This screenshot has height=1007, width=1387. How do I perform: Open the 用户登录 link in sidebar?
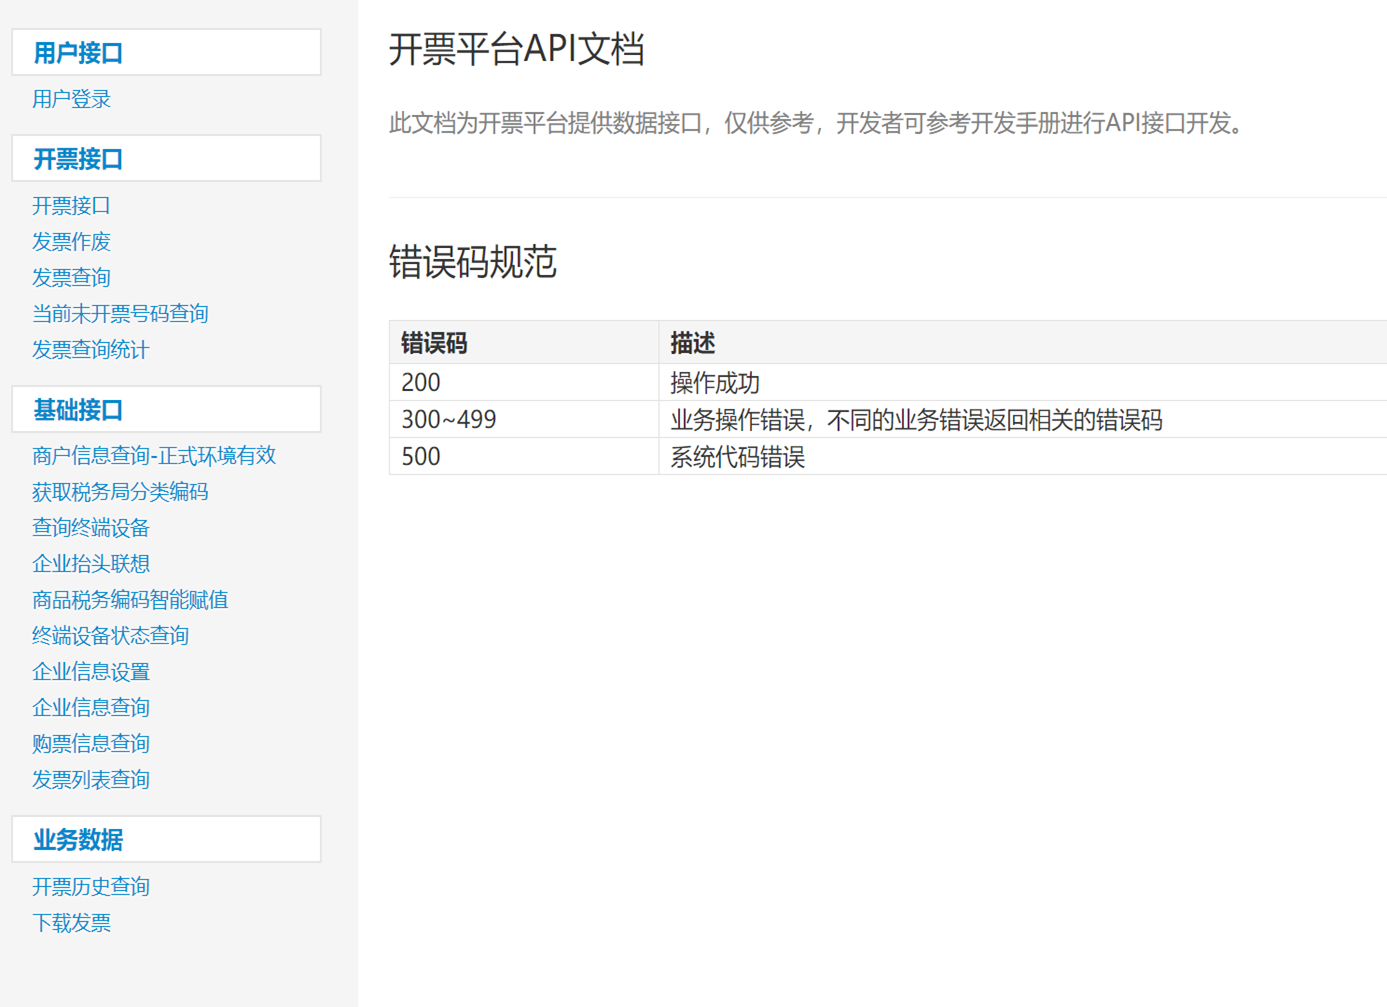click(x=71, y=99)
